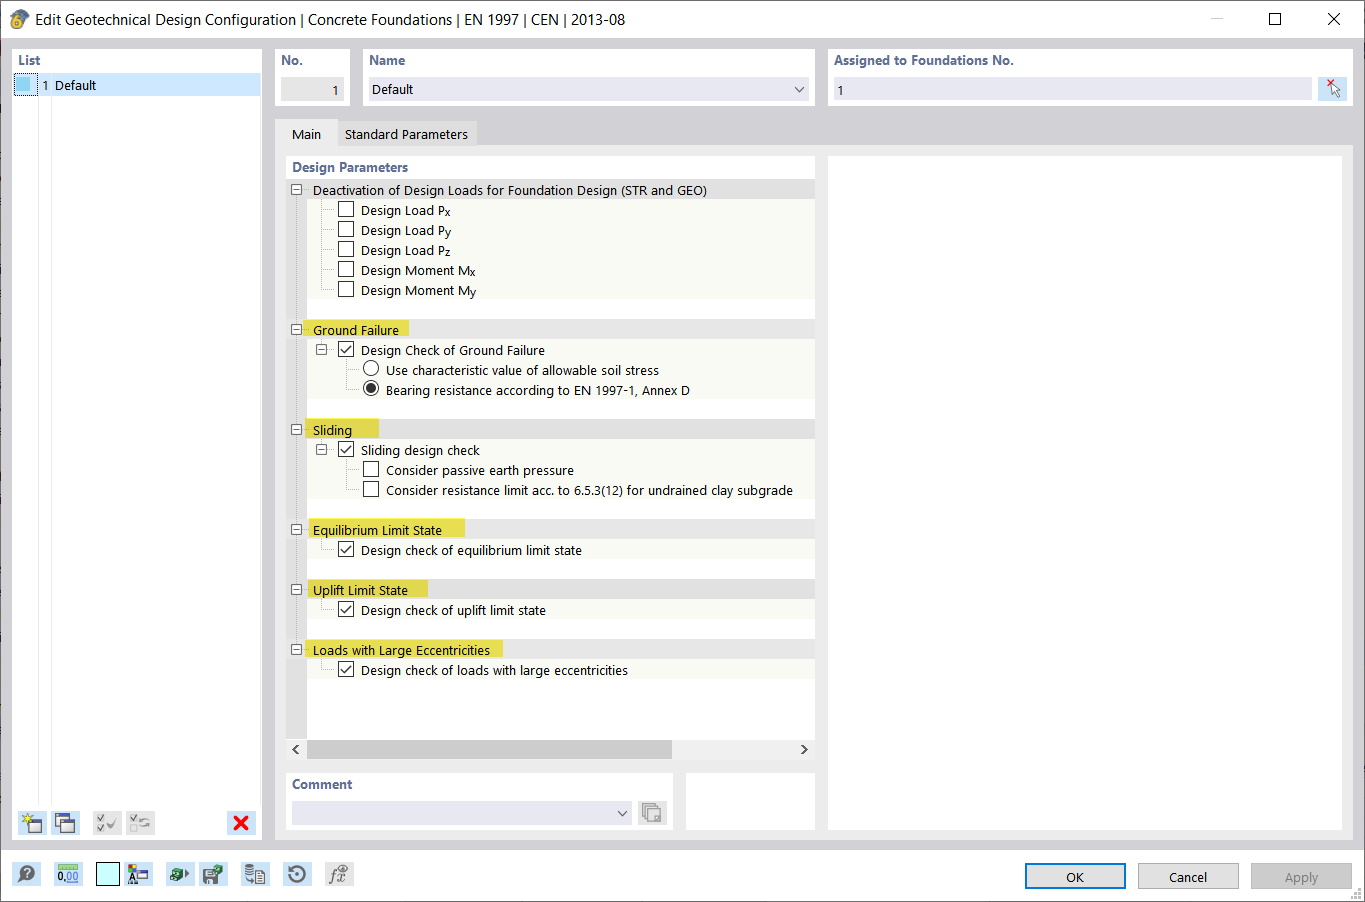Toggle Design Moment My checkbox
1365x902 pixels.
(x=346, y=289)
